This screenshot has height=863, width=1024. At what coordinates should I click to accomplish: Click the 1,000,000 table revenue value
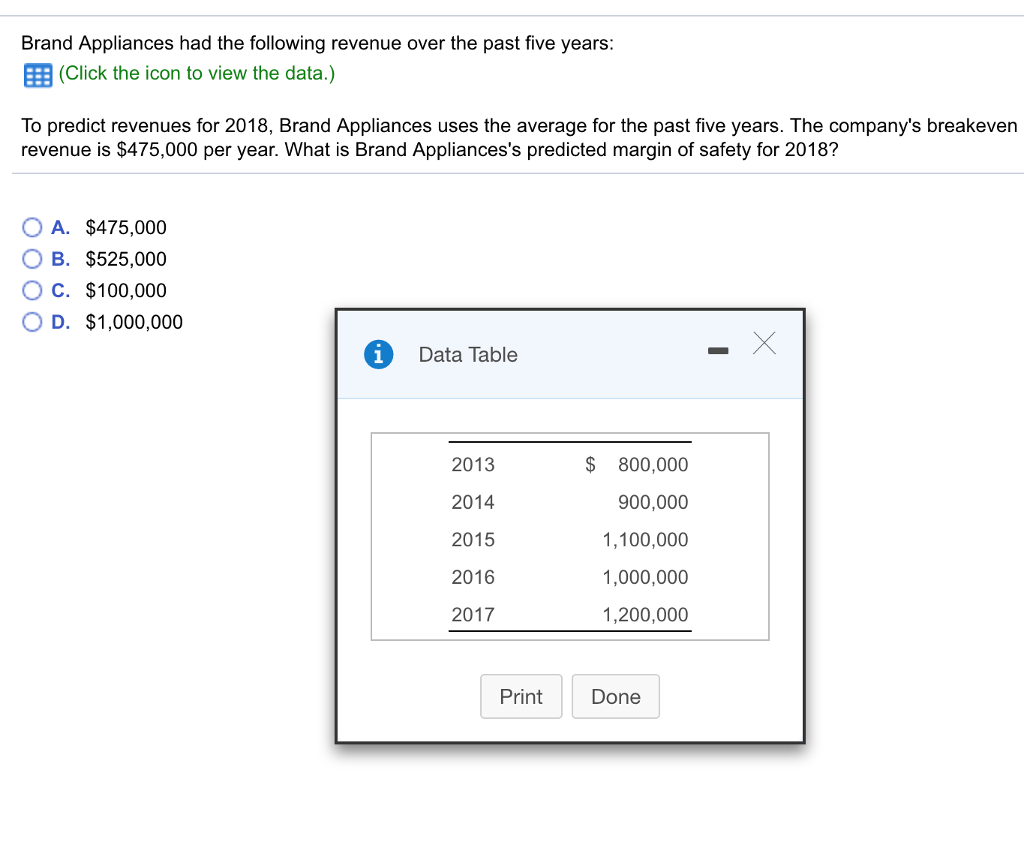[x=645, y=577]
